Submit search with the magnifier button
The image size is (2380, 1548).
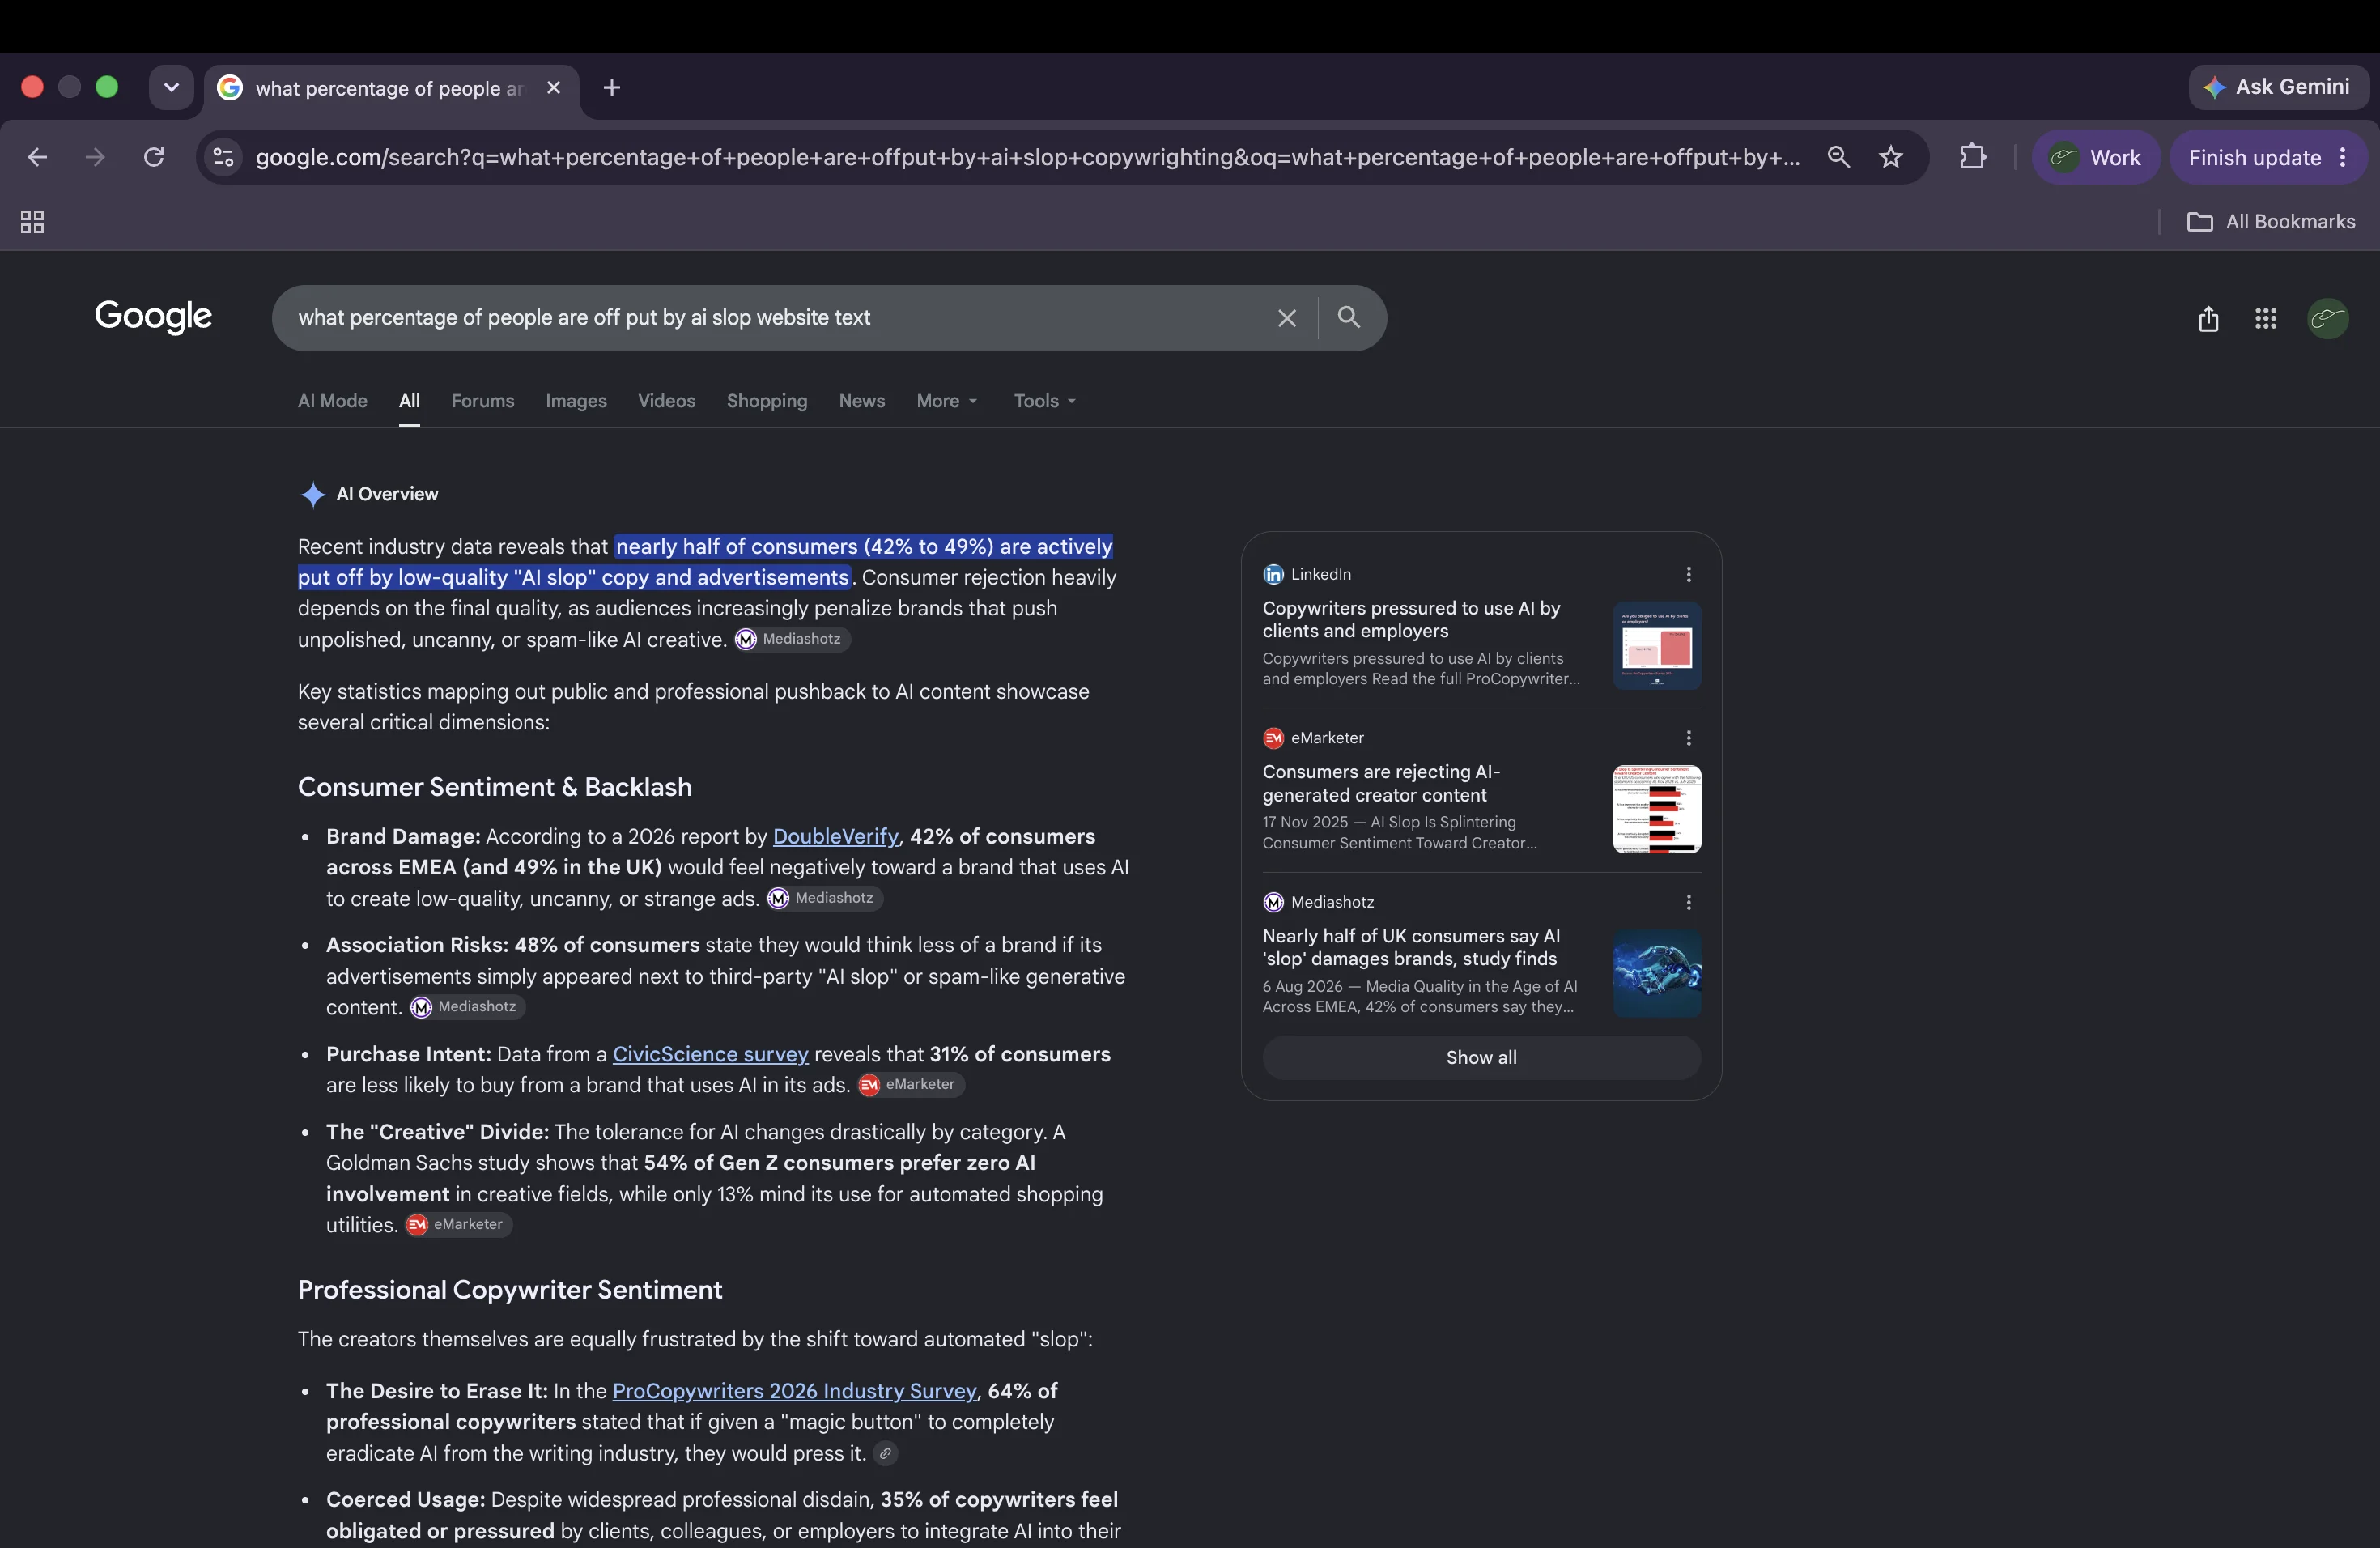[1348, 317]
